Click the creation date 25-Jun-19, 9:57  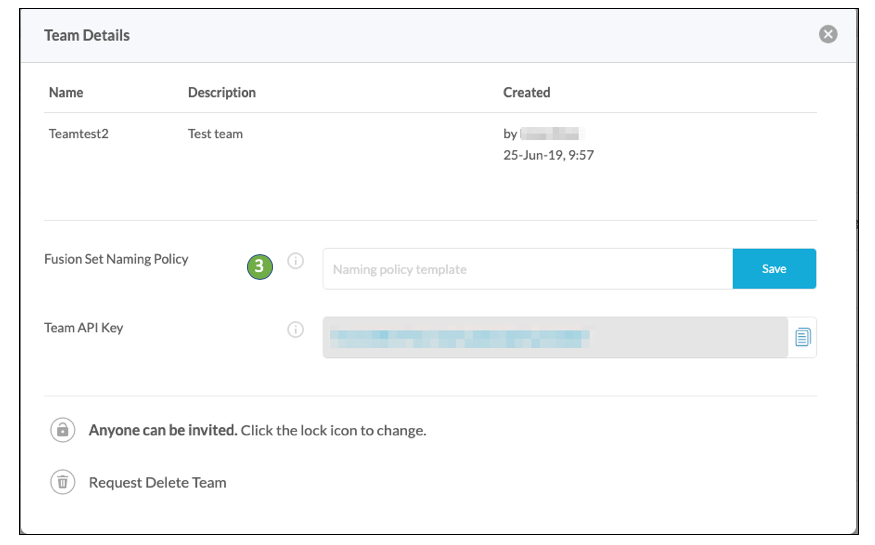(548, 155)
